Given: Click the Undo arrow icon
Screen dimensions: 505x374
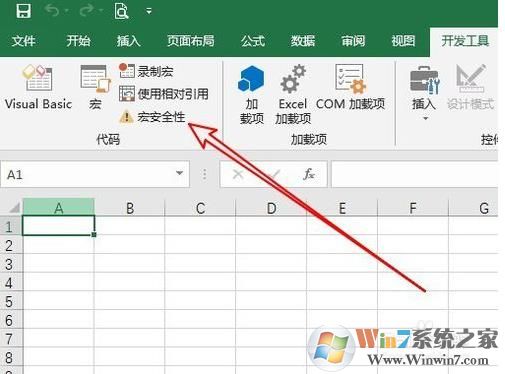Looking at the screenshot, I should tap(53, 11).
